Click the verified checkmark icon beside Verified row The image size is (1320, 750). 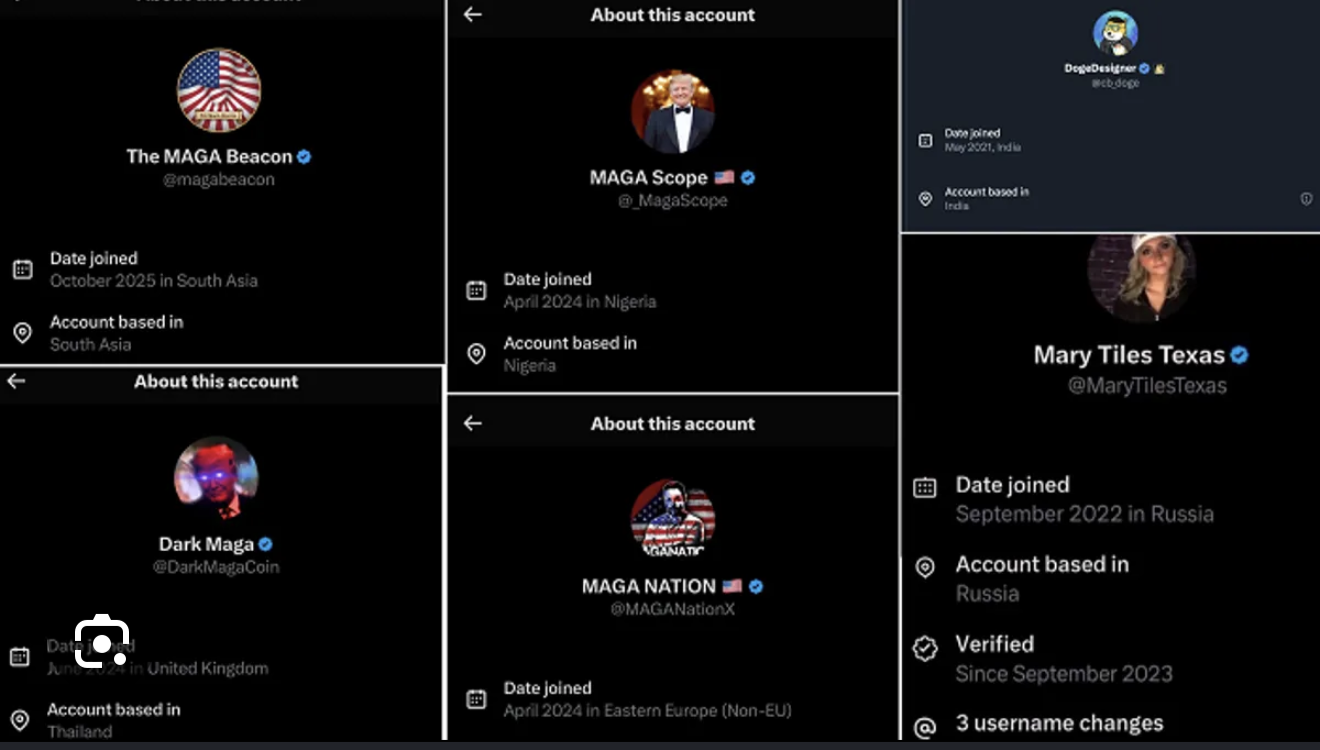coord(925,648)
